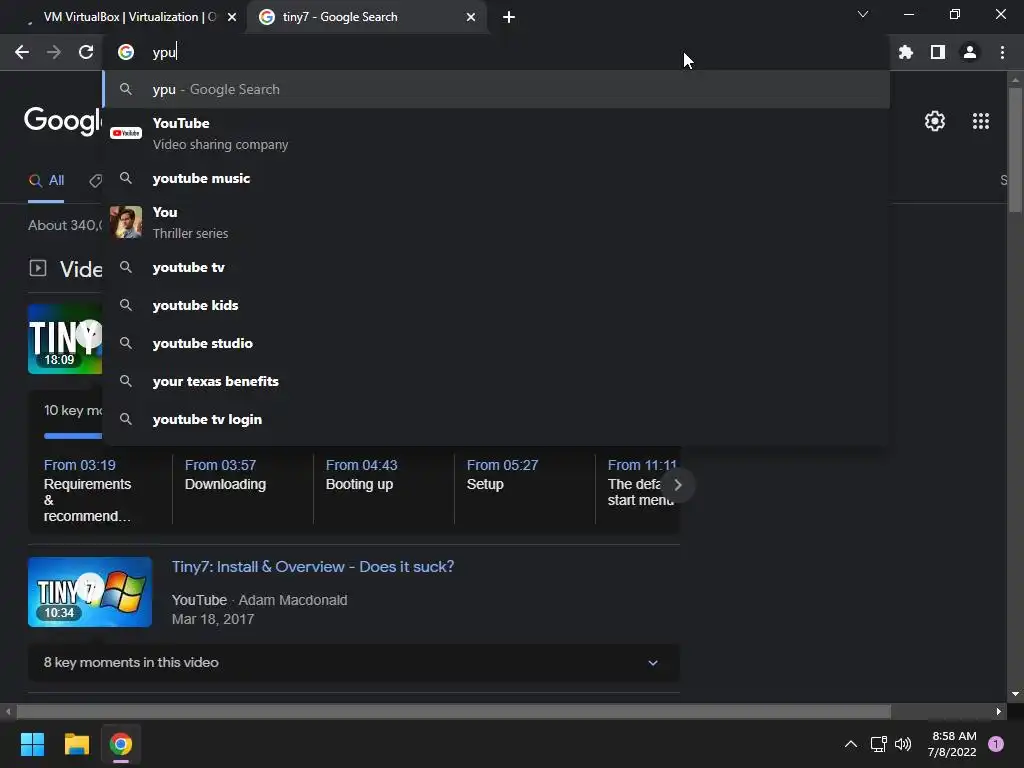Screen dimensions: 1024x768
Task: Show hidden system tray icons
Action: (850, 744)
